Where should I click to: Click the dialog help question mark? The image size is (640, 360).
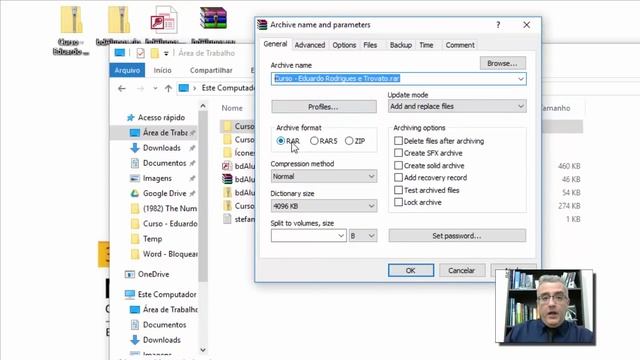click(x=498, y=25)
